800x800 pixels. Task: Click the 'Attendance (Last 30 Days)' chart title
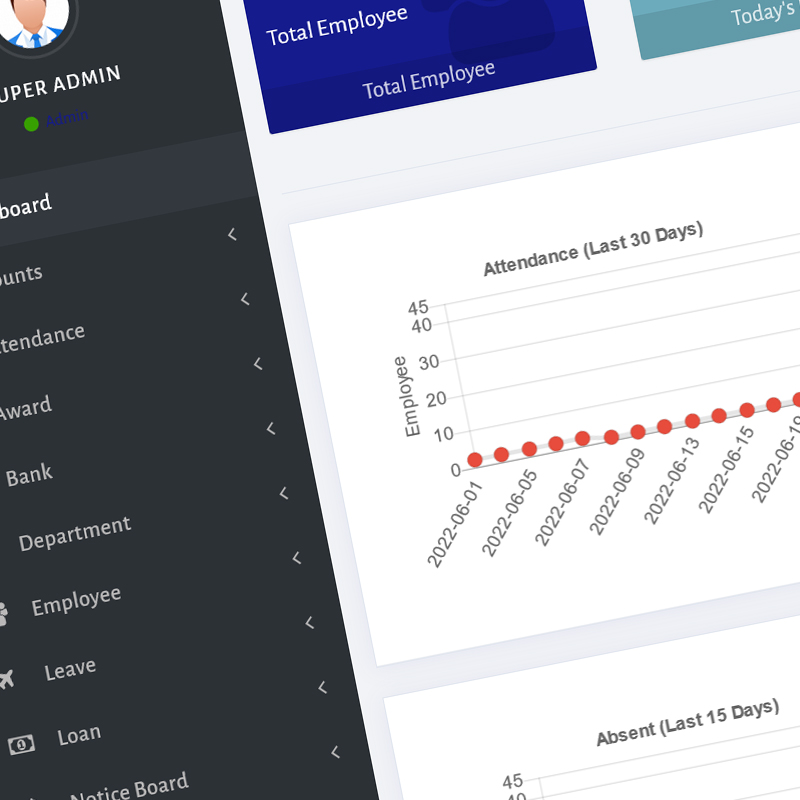(x=593, y=248)
